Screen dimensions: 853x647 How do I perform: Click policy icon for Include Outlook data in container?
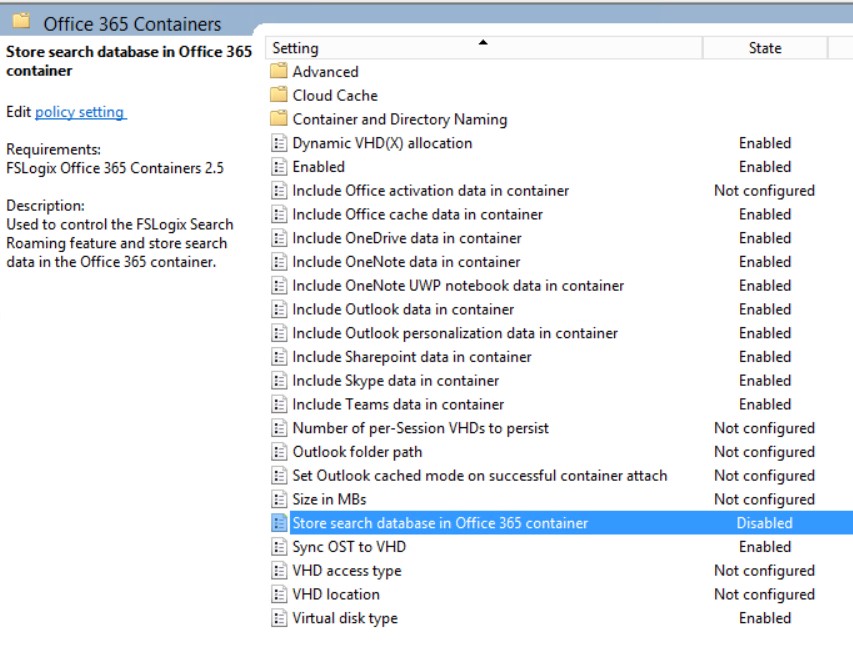pyautogui.click(x=279, y=309)
